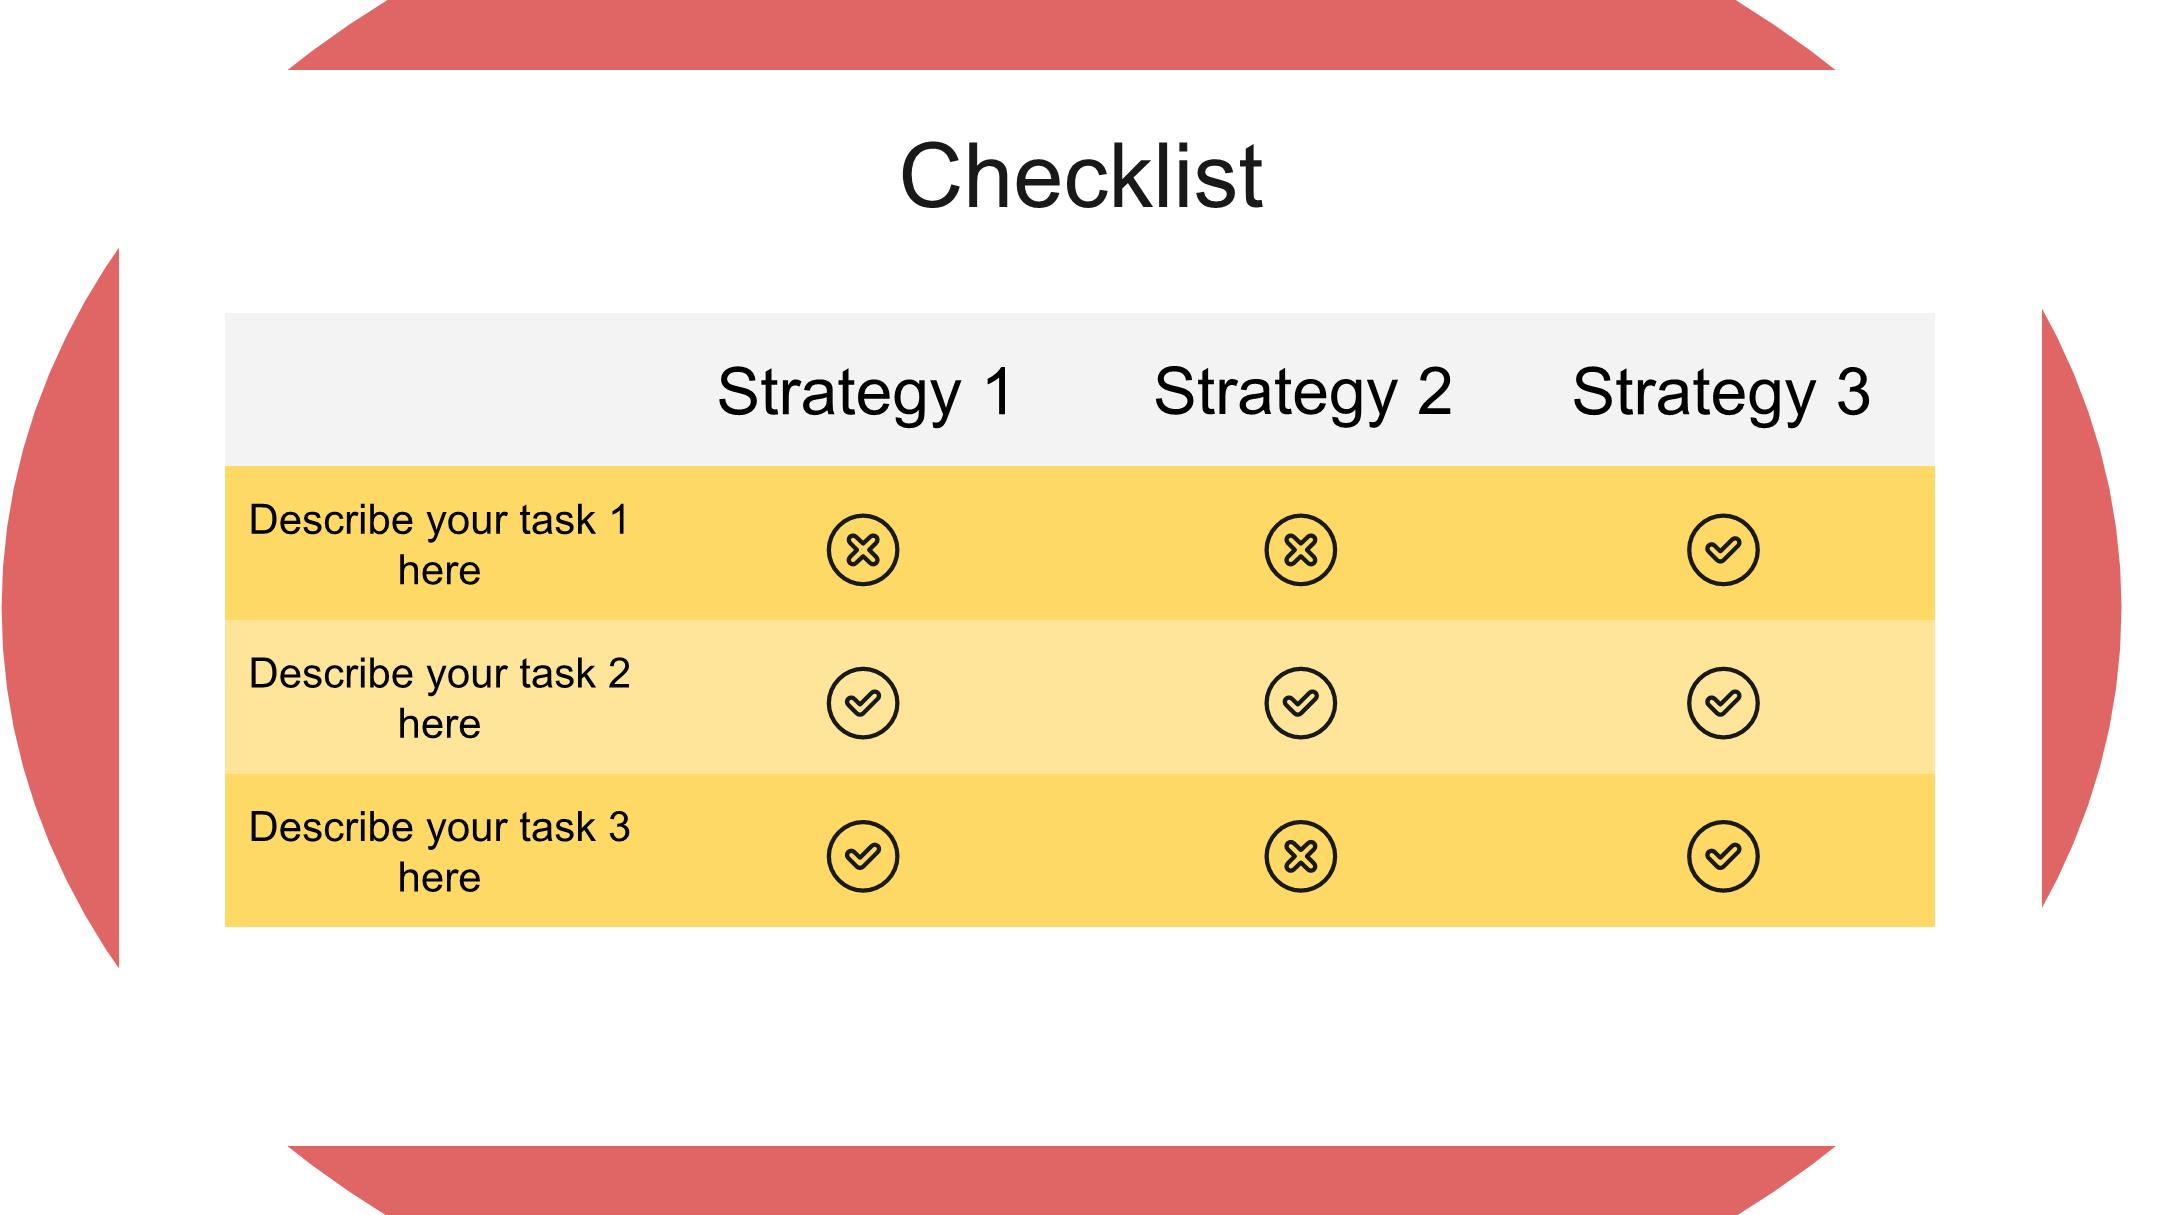Click the checkmark icon for task 3, Strategy 3
Image resolution: width=2160 pixels, height=1215 pixels.
coord(1723,857)
